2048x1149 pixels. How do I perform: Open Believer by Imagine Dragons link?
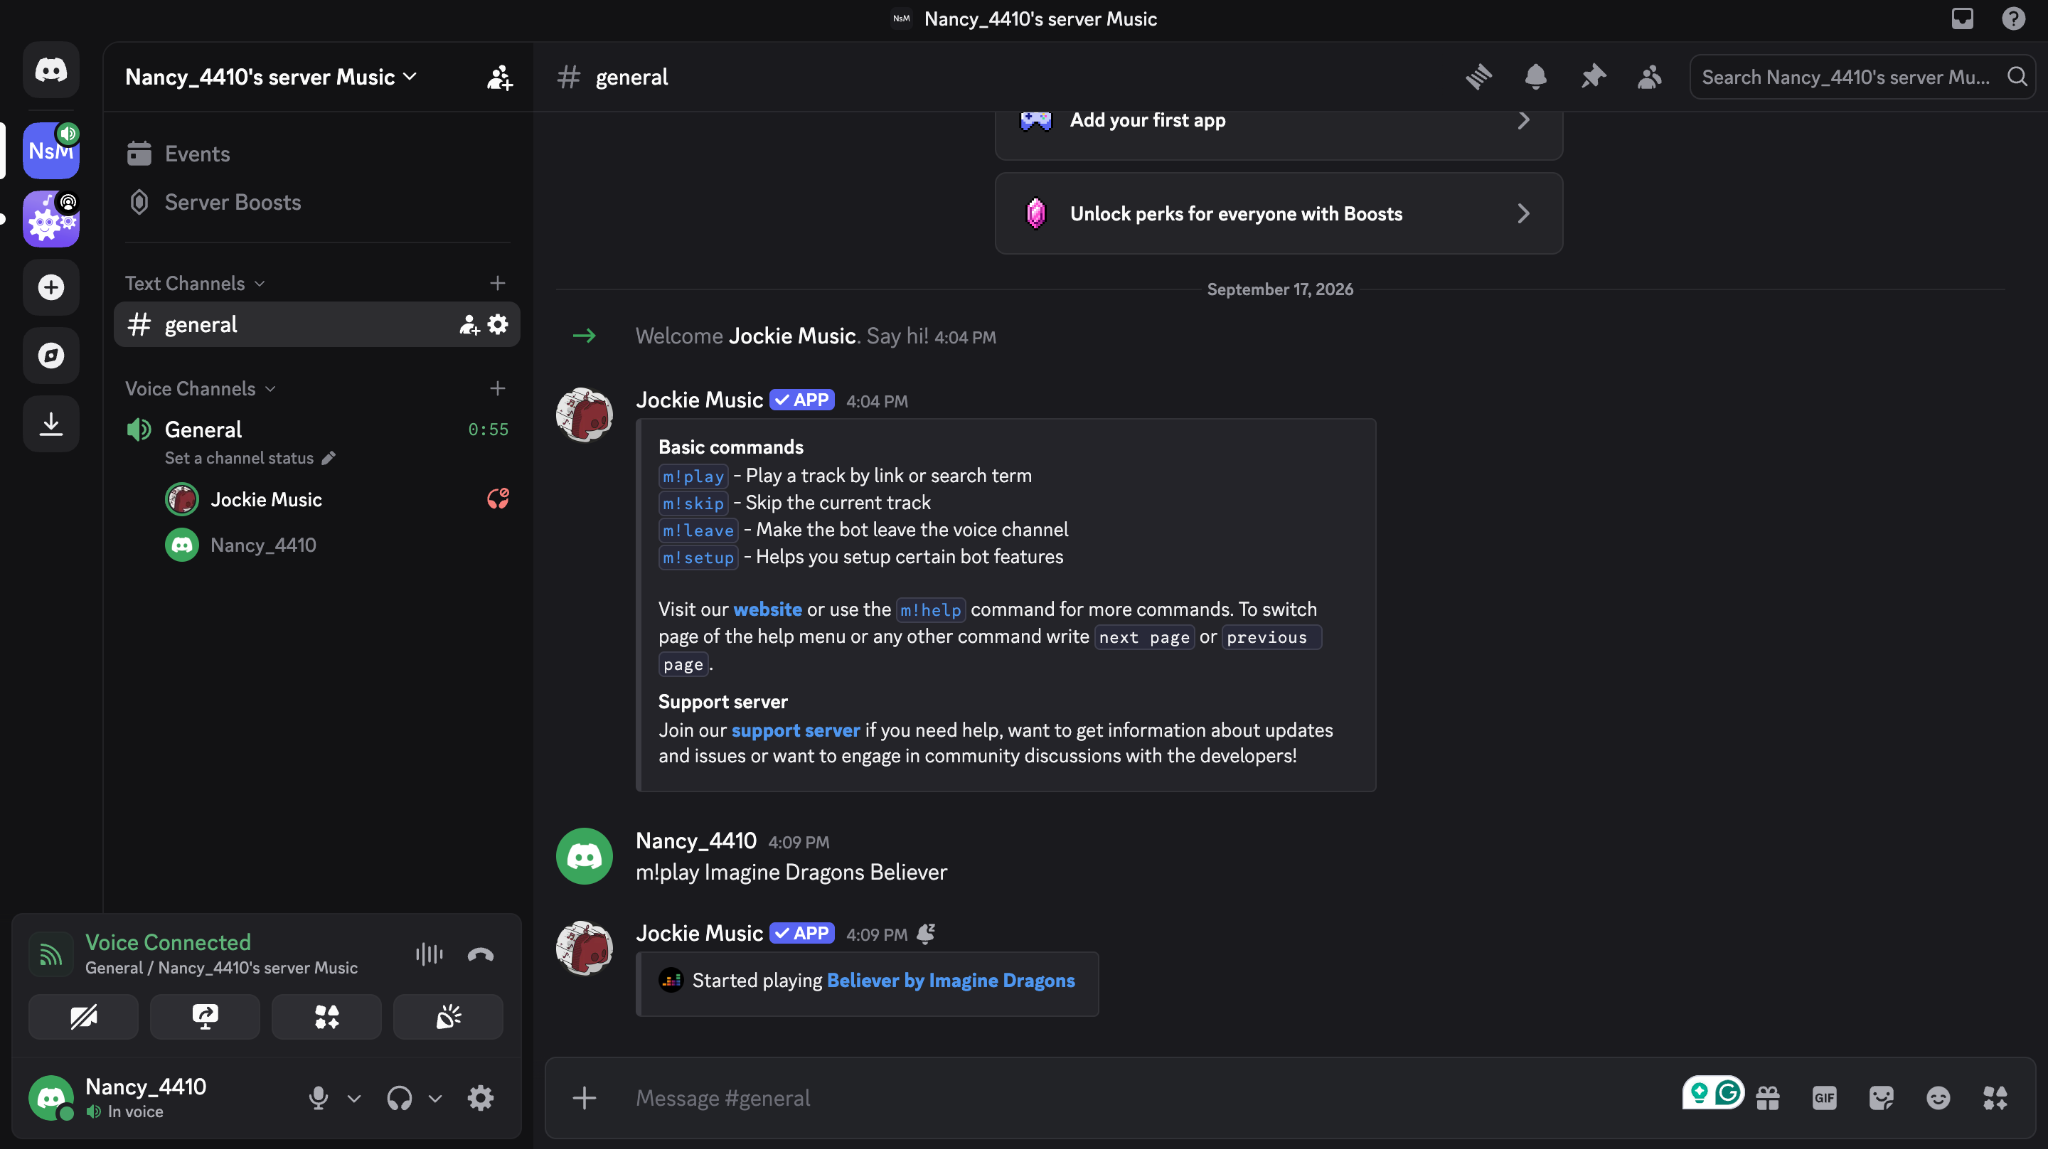(x=950, y=980)
